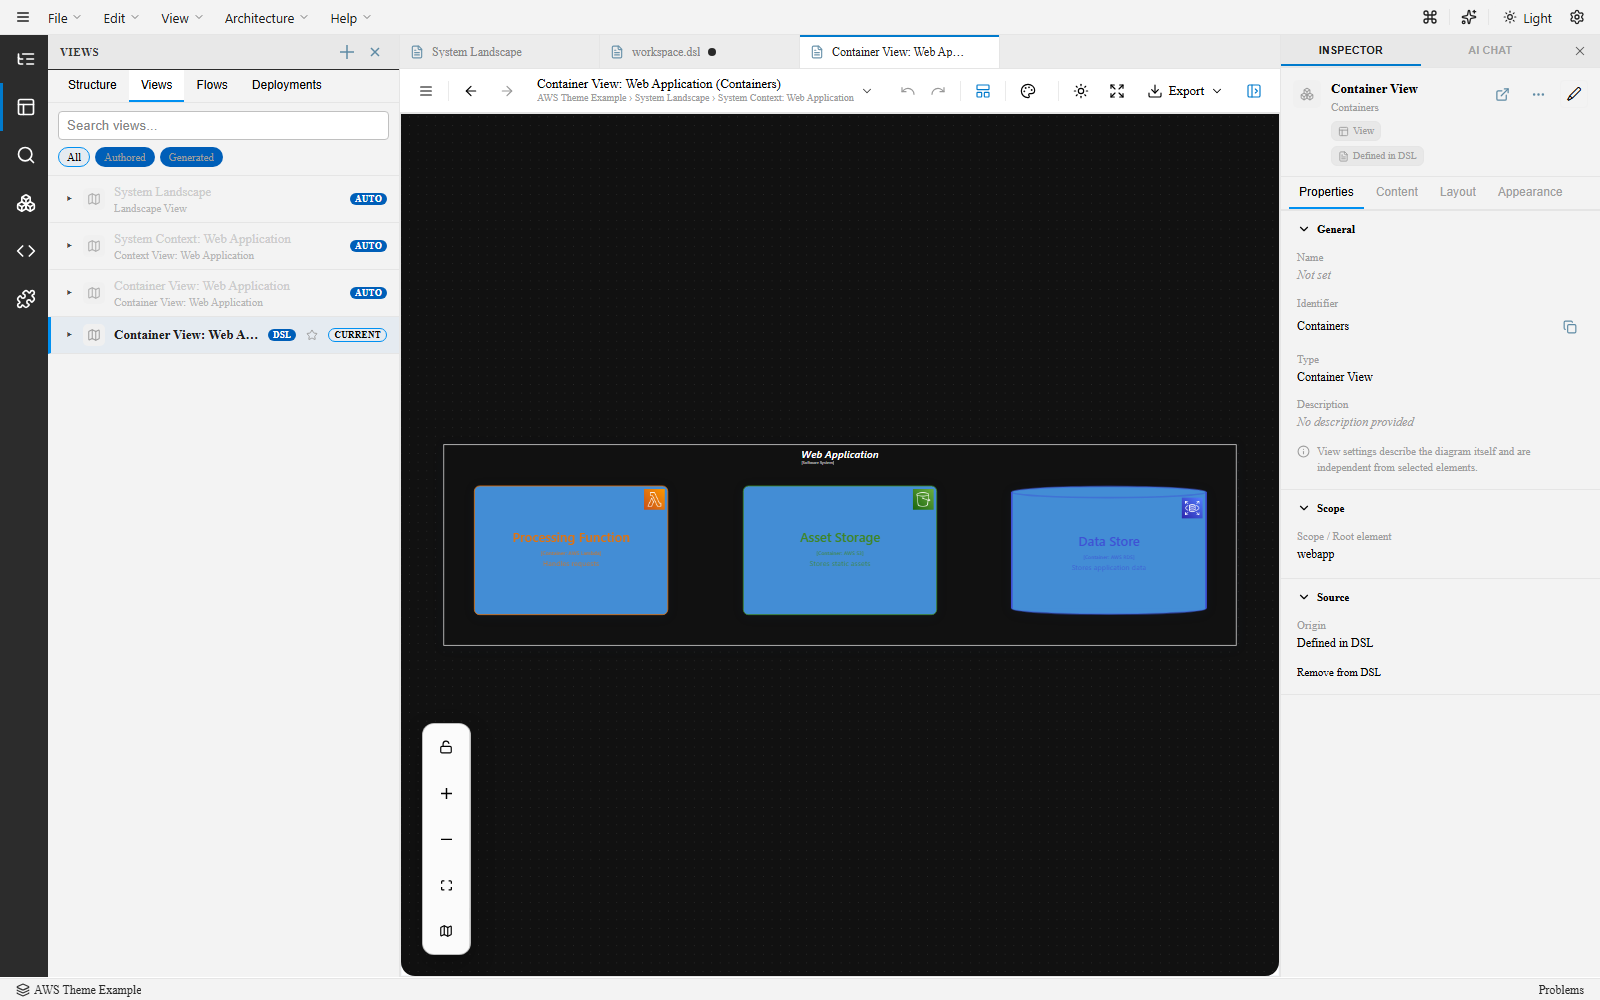1600x1000 pixels.
Task: Toggle the Light theme switch
Action: (1528, 18)
